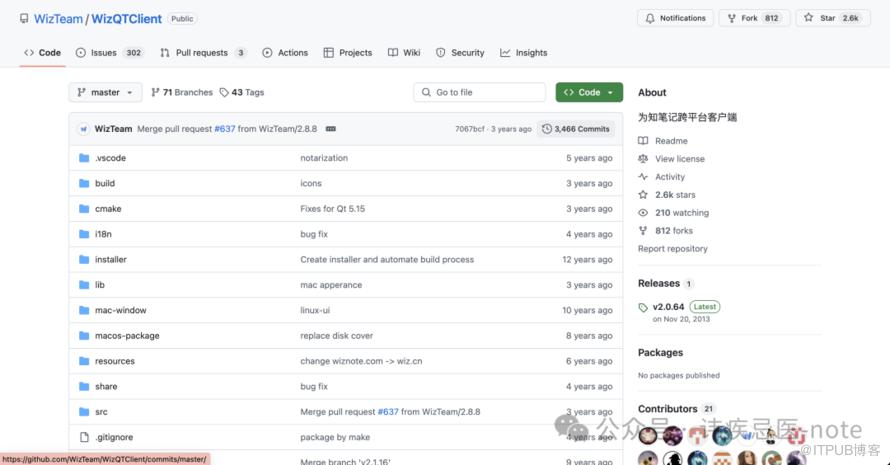Open pull request #637 link in commit
Viewport: 890px width, 465px height.
[225, 129]
